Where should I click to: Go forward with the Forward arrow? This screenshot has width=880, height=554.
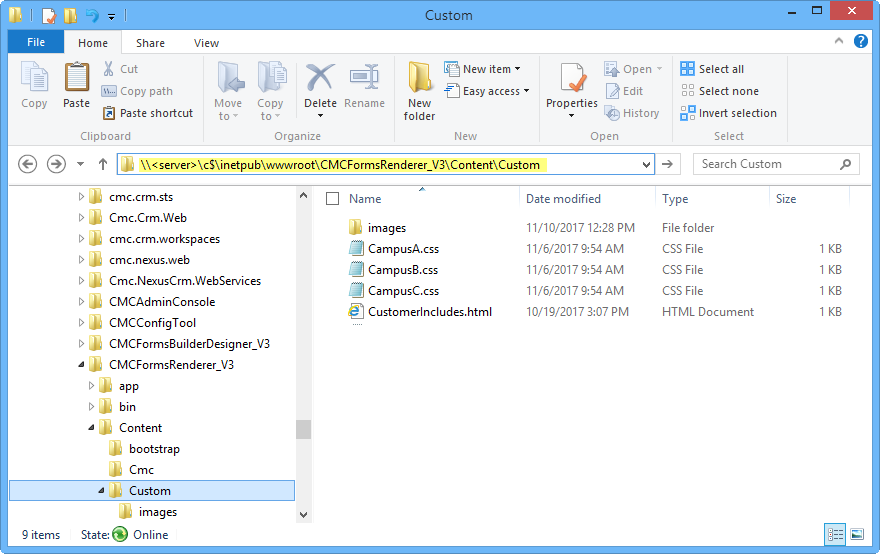[x=56, y=164]
